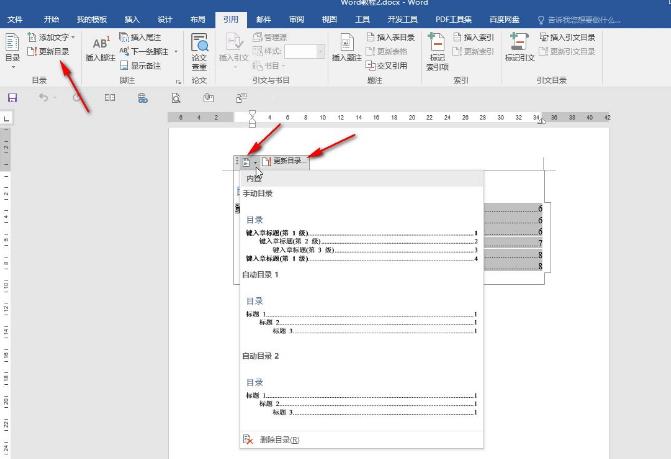Switch to the 邮件 tab
The image size is (671, 459).
coord(264,20)
